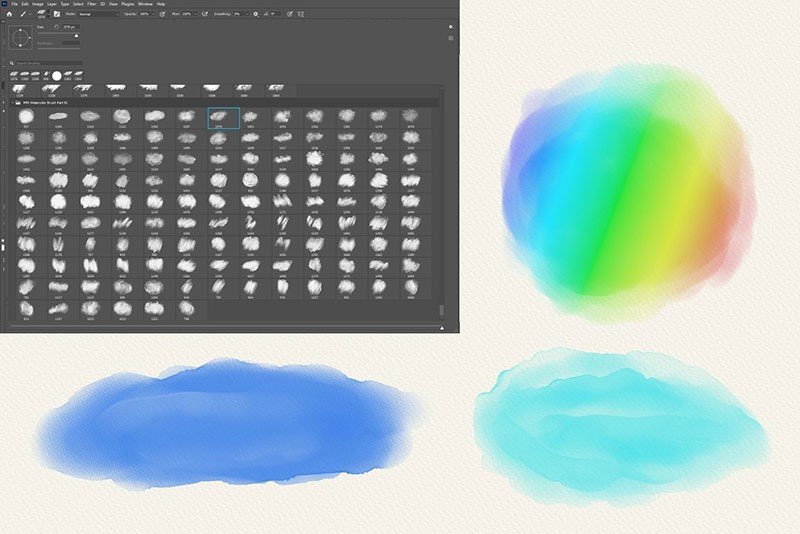
Task: Open the View menu
Action: pyautogui.click(x=113, y=4)
